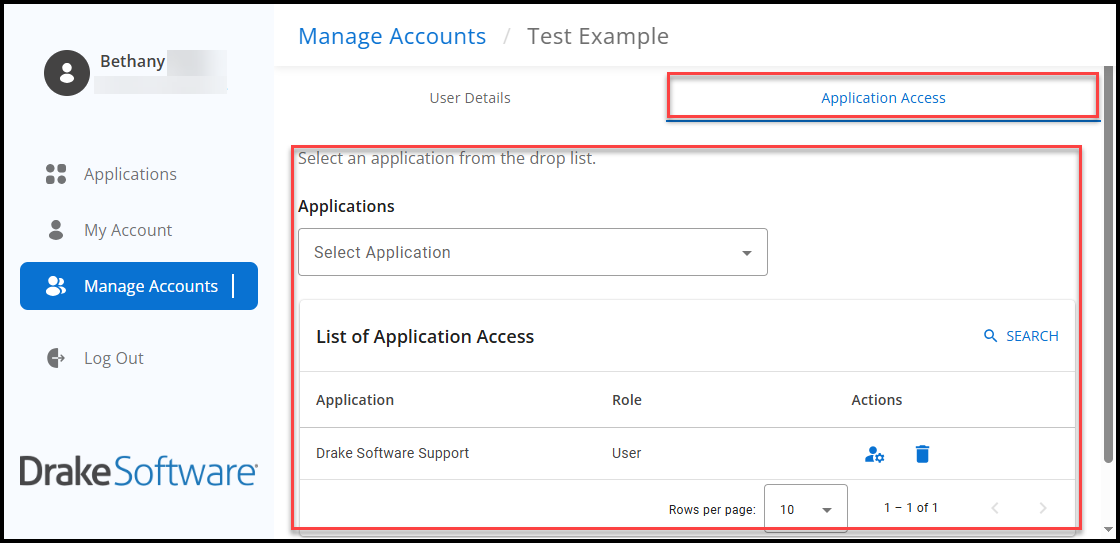Click the Drake Software logo
This screenshot has width=1120, height=543.
[x=139, y=470]
